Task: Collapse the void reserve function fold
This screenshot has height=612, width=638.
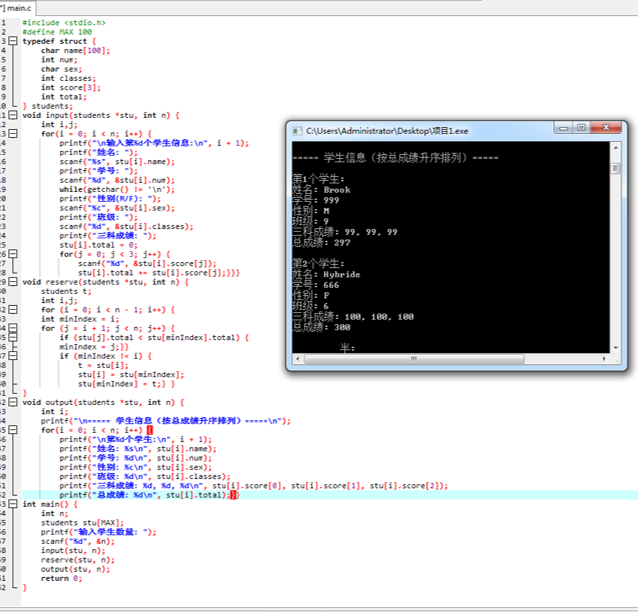Action: (x=13, y=282)
